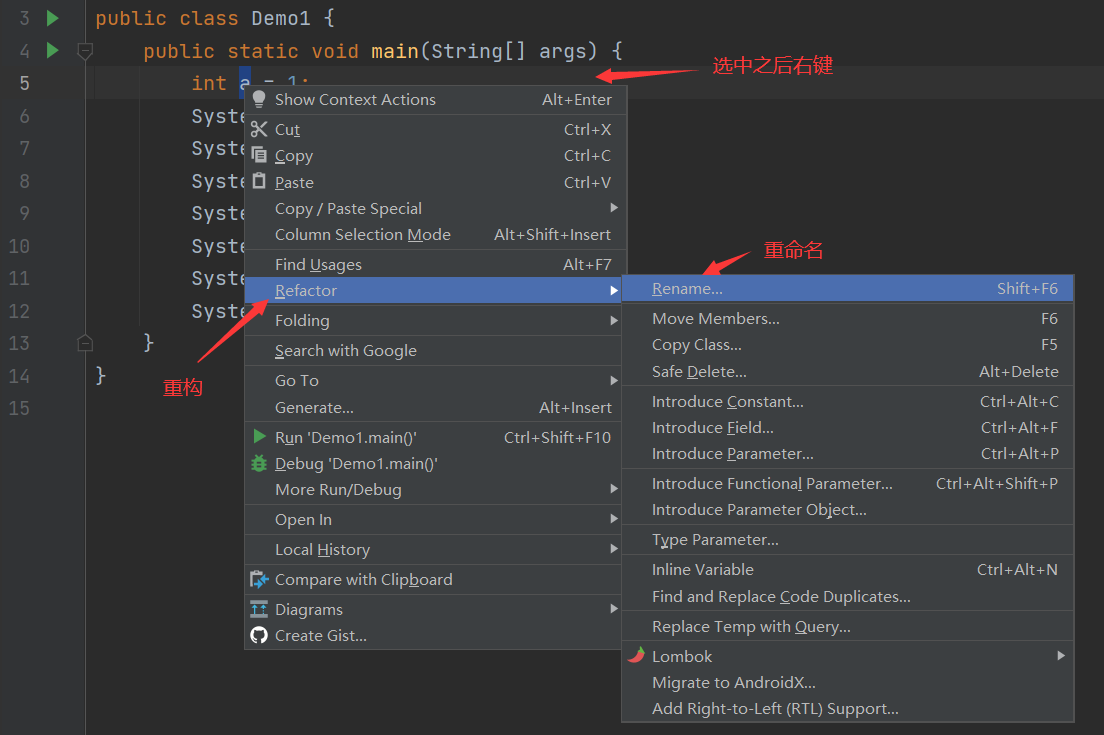Screen dimensions: 1104x735
Task: Click the int keyword on line 5
Action: click(209, 83)
